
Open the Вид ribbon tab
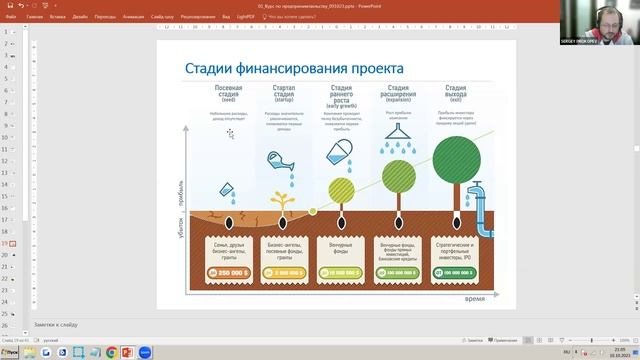226,17
